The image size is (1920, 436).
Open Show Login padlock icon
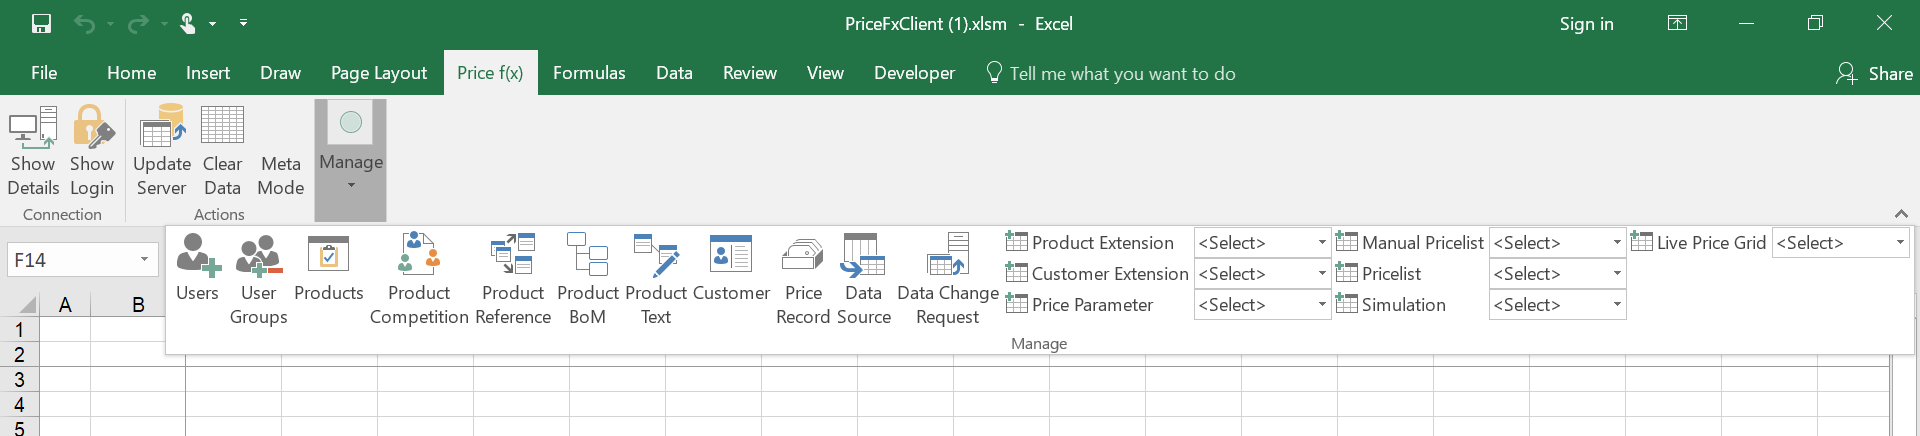click(92, 128)
